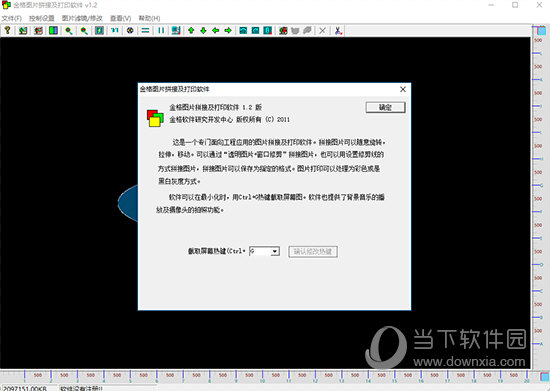The width and height of the screenshot is (550, 391).
Task: Click the 确定 button in the dialog
Action: pos(385,107)
